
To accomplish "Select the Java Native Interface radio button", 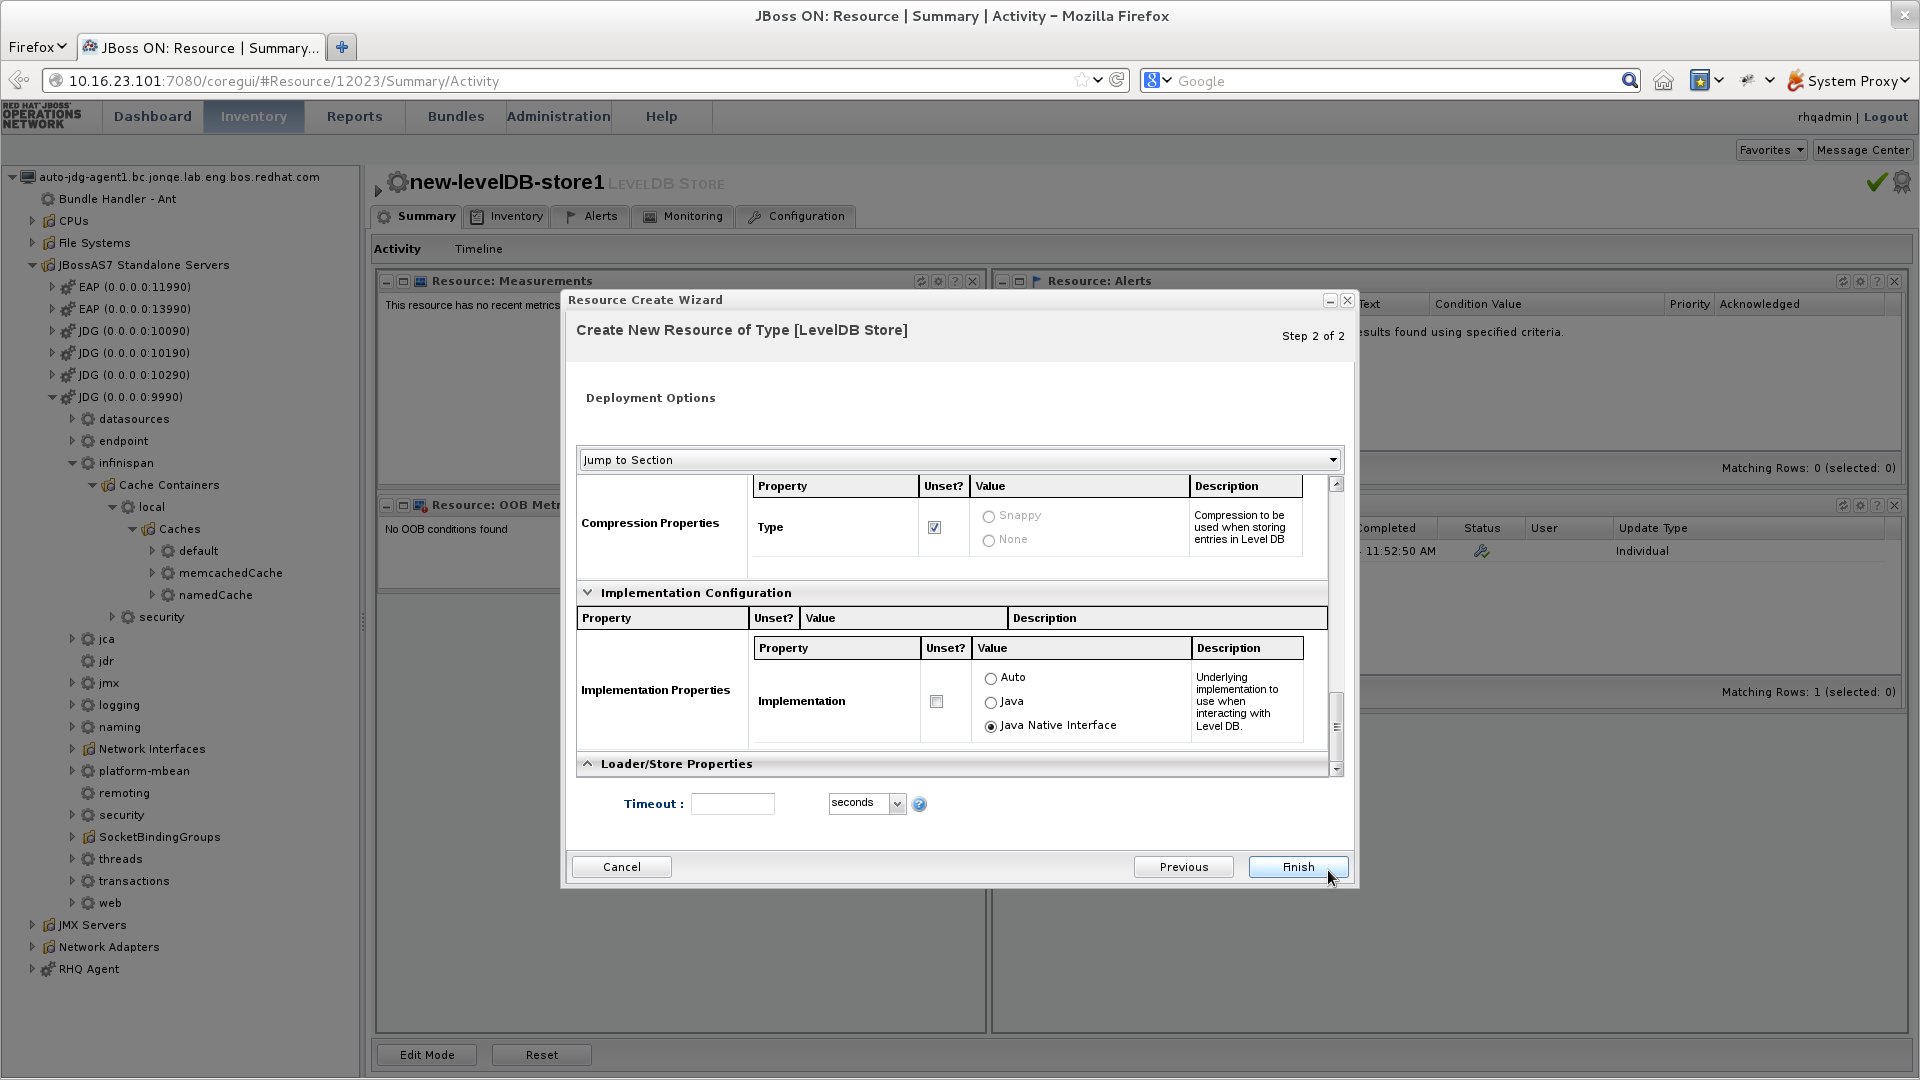I will click(990, 725).
